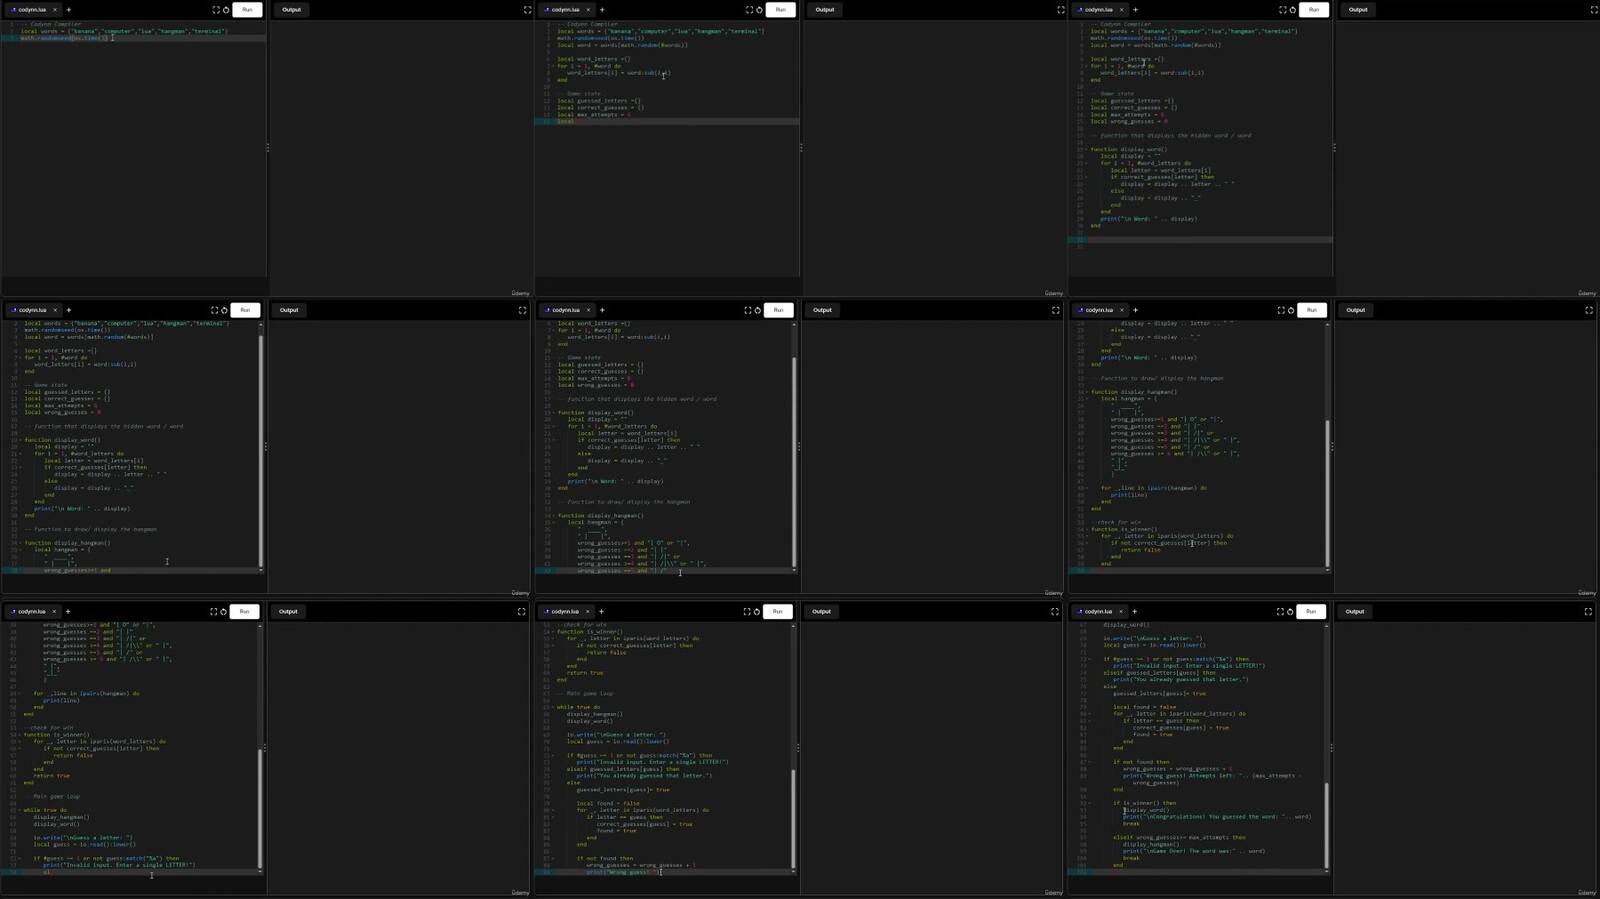
Task: Reset the code in the top-right panel
Action: [1292, 10]
